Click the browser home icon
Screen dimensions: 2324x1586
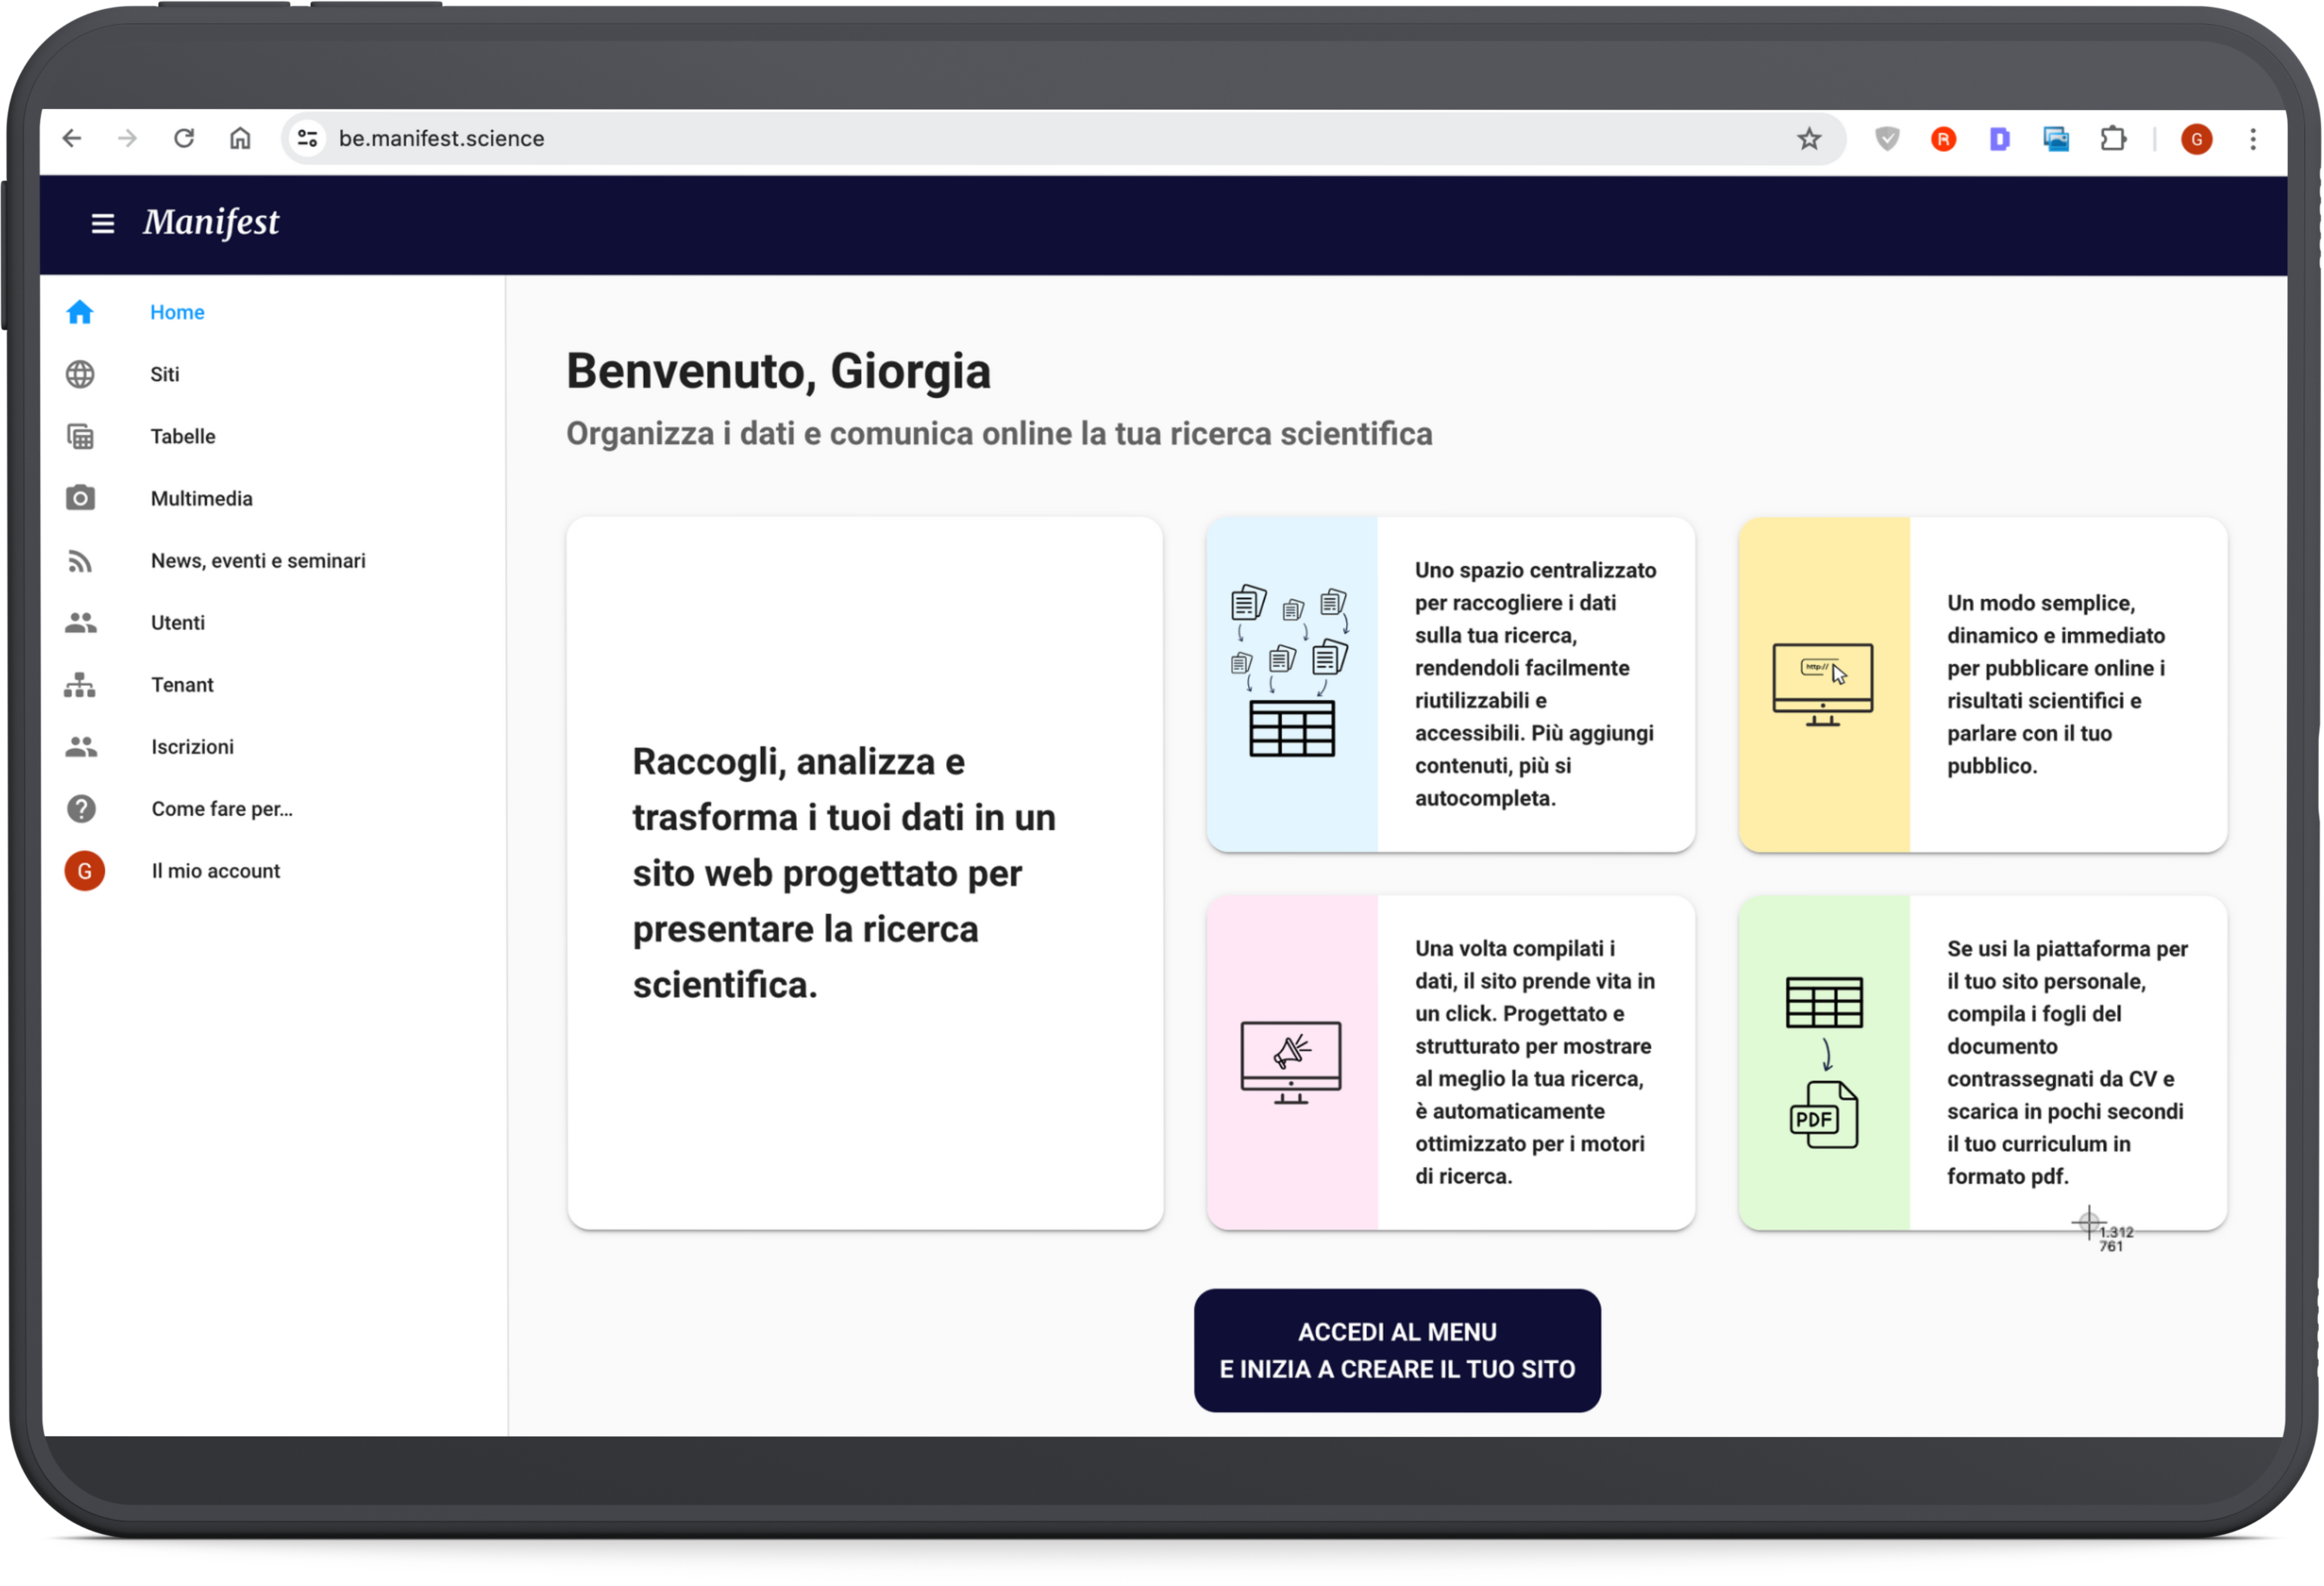[x=240, y=138]
